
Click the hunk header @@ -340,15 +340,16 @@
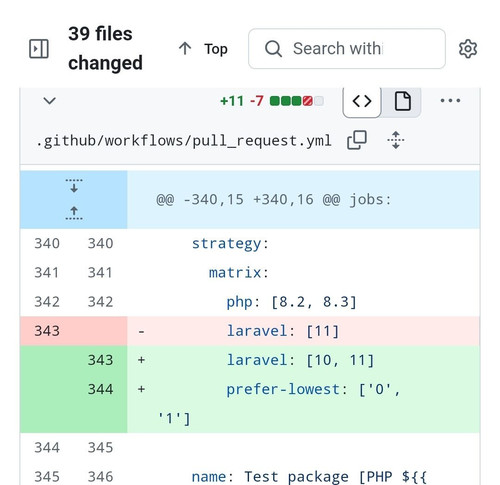click(x=273, y=200)
